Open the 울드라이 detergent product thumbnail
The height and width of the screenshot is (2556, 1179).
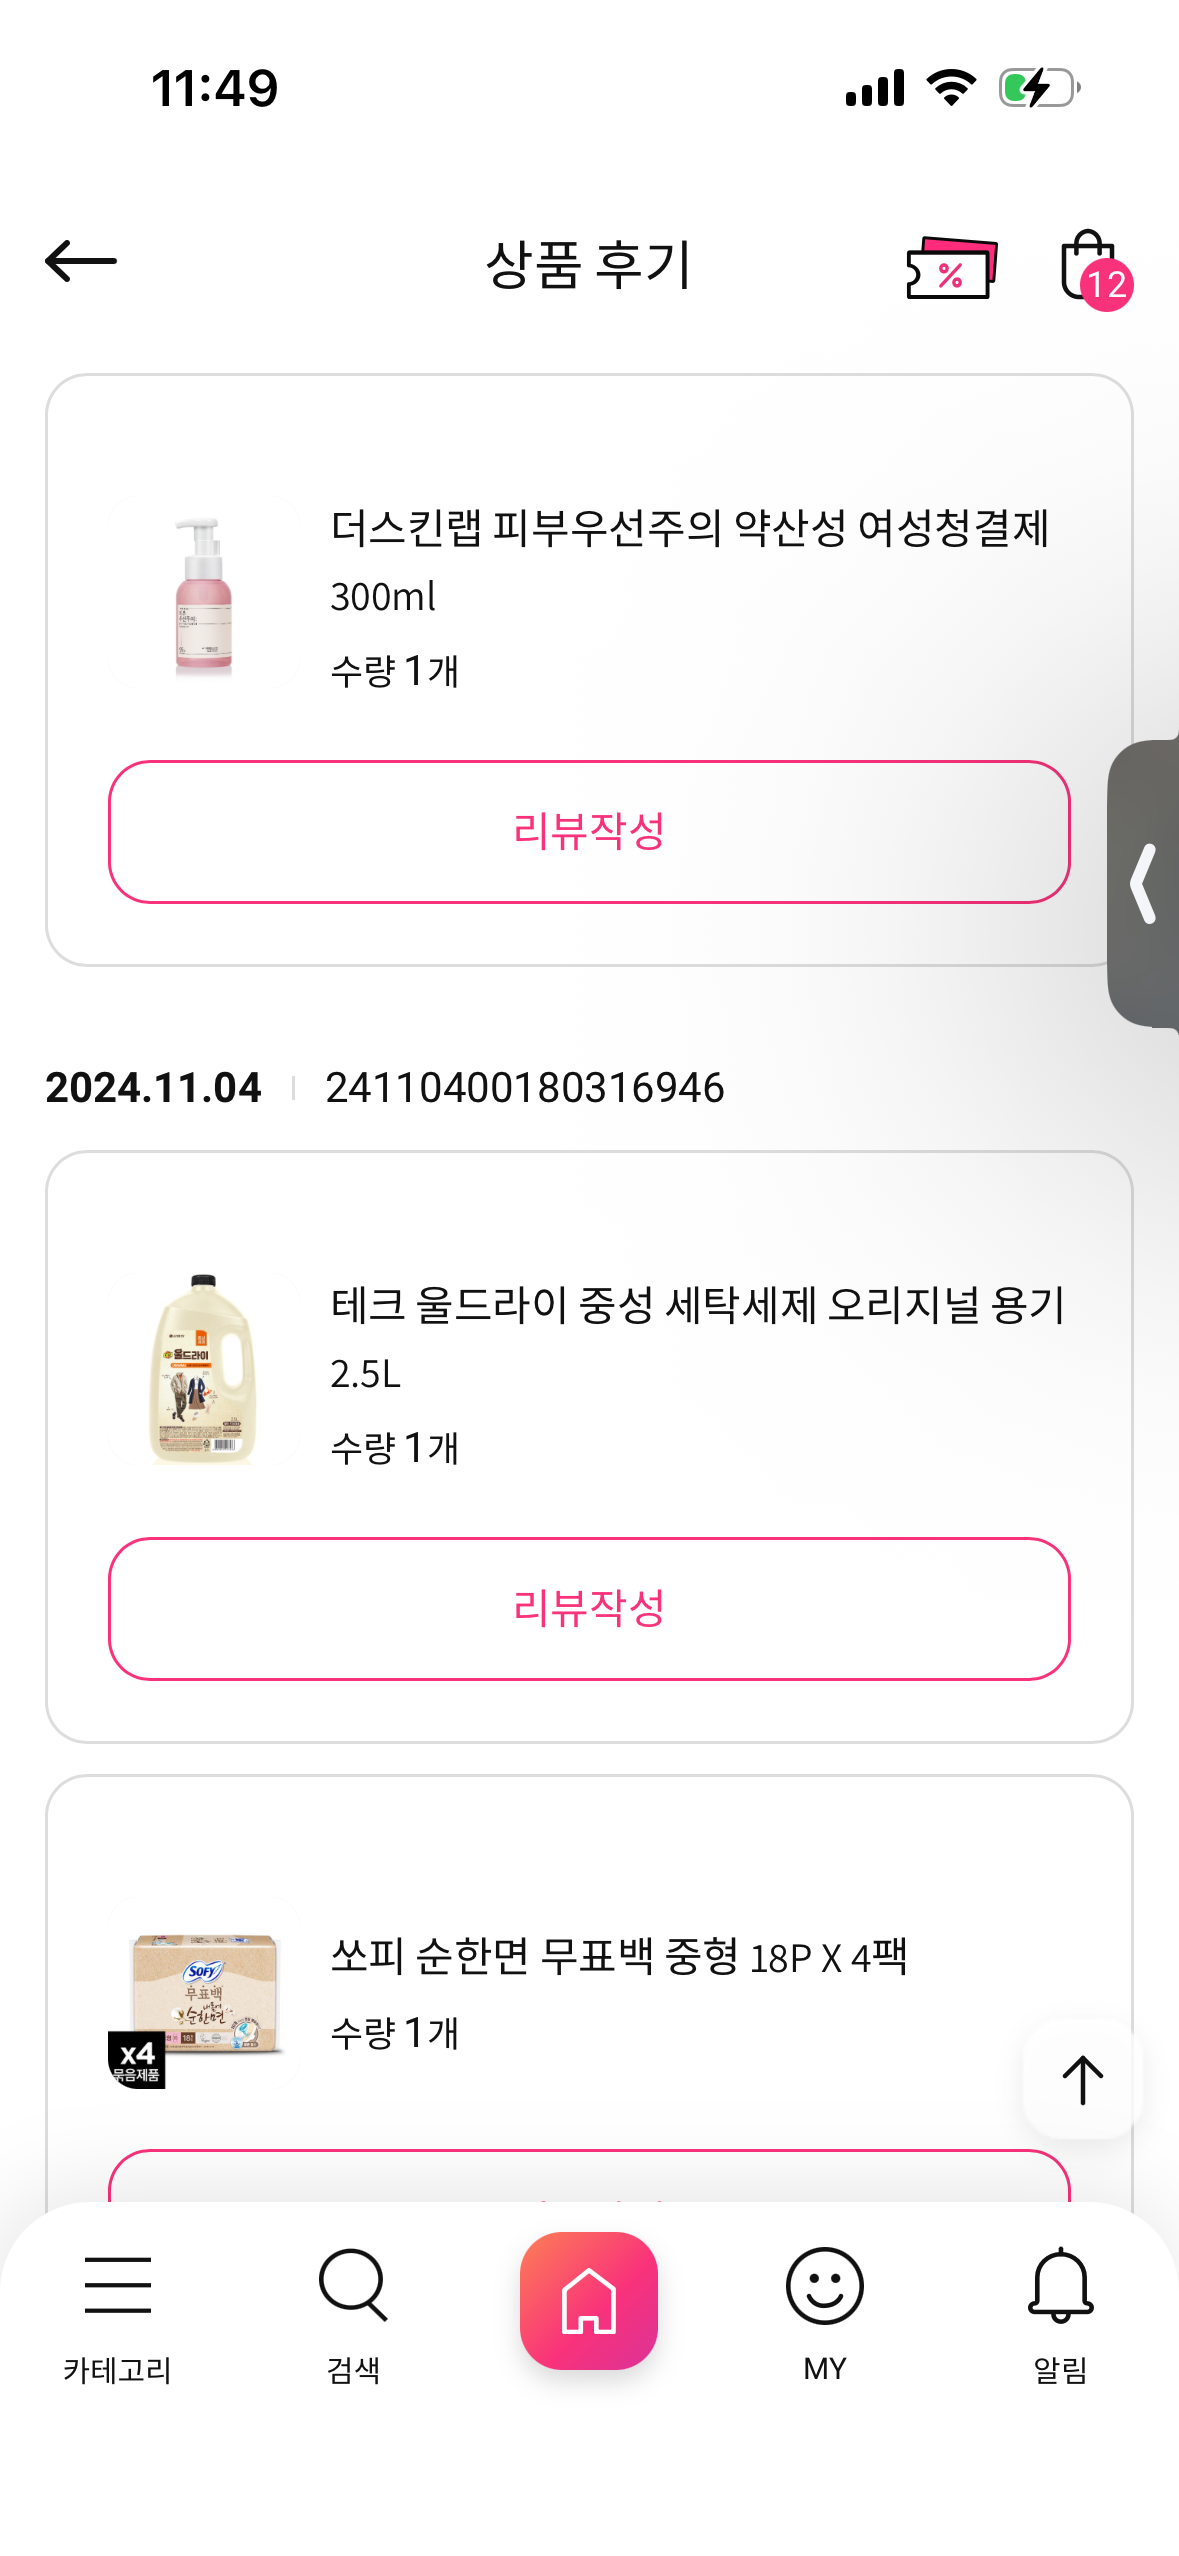tap(204, 1370)
